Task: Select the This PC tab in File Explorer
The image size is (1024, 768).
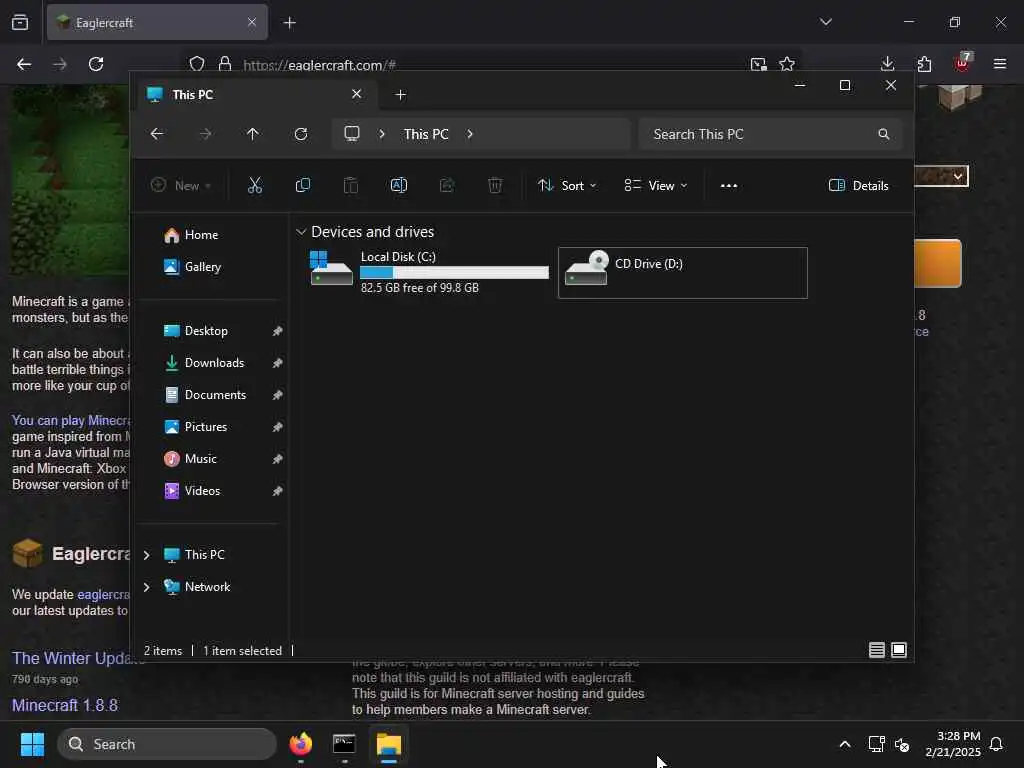Action: [x=253, y=95]
